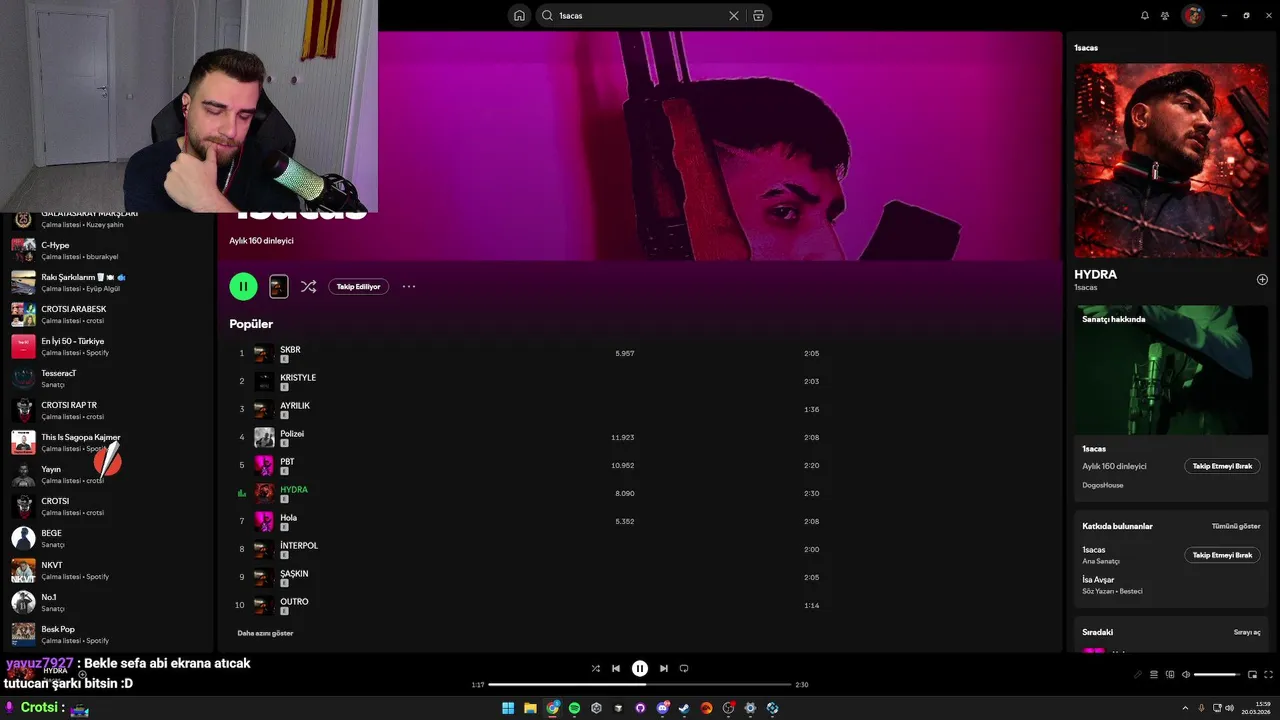This screenshot has height=720, width=1280.
Task: Toggle the lyrics microphone icon
Action: [x=1137, y=675]
